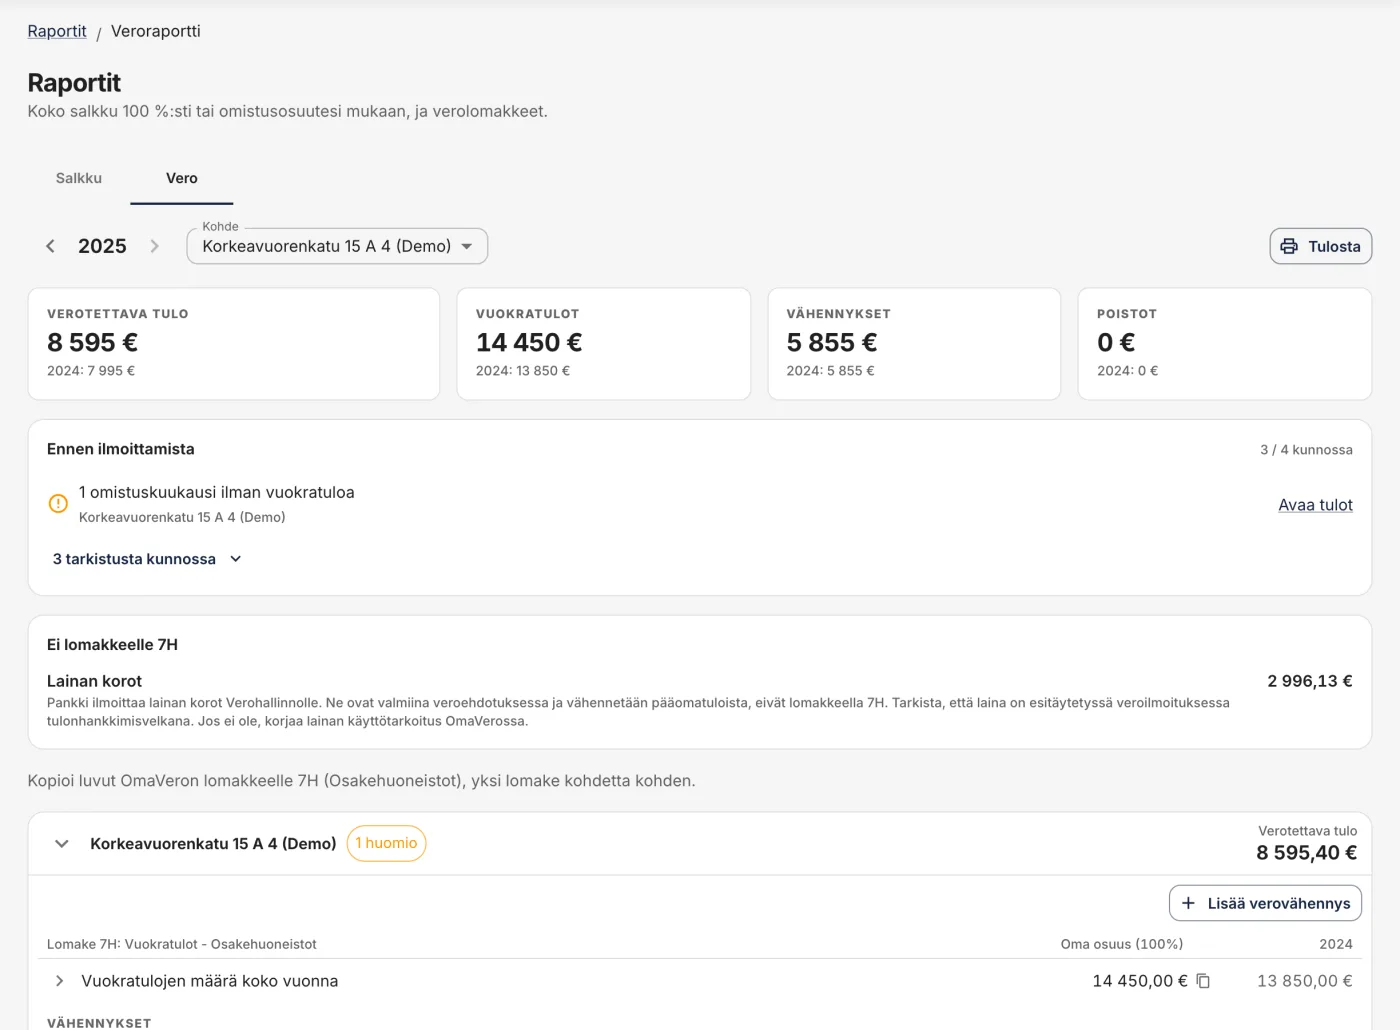Click the 2024: 13 850 € comparison text
The image size is (1400, 1030).
click(x=523, y=371)
